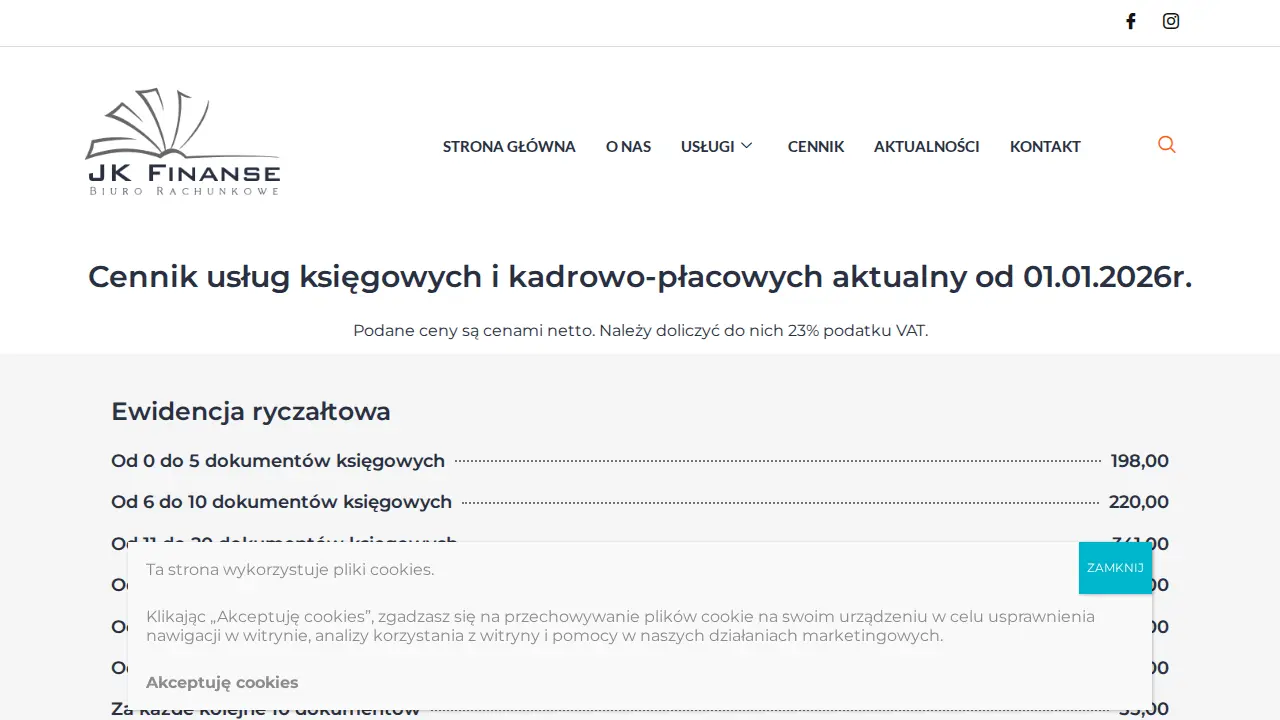Viewport: 1280px width, 720px height.
Task: Go to Strona główna
Action: 509,146
